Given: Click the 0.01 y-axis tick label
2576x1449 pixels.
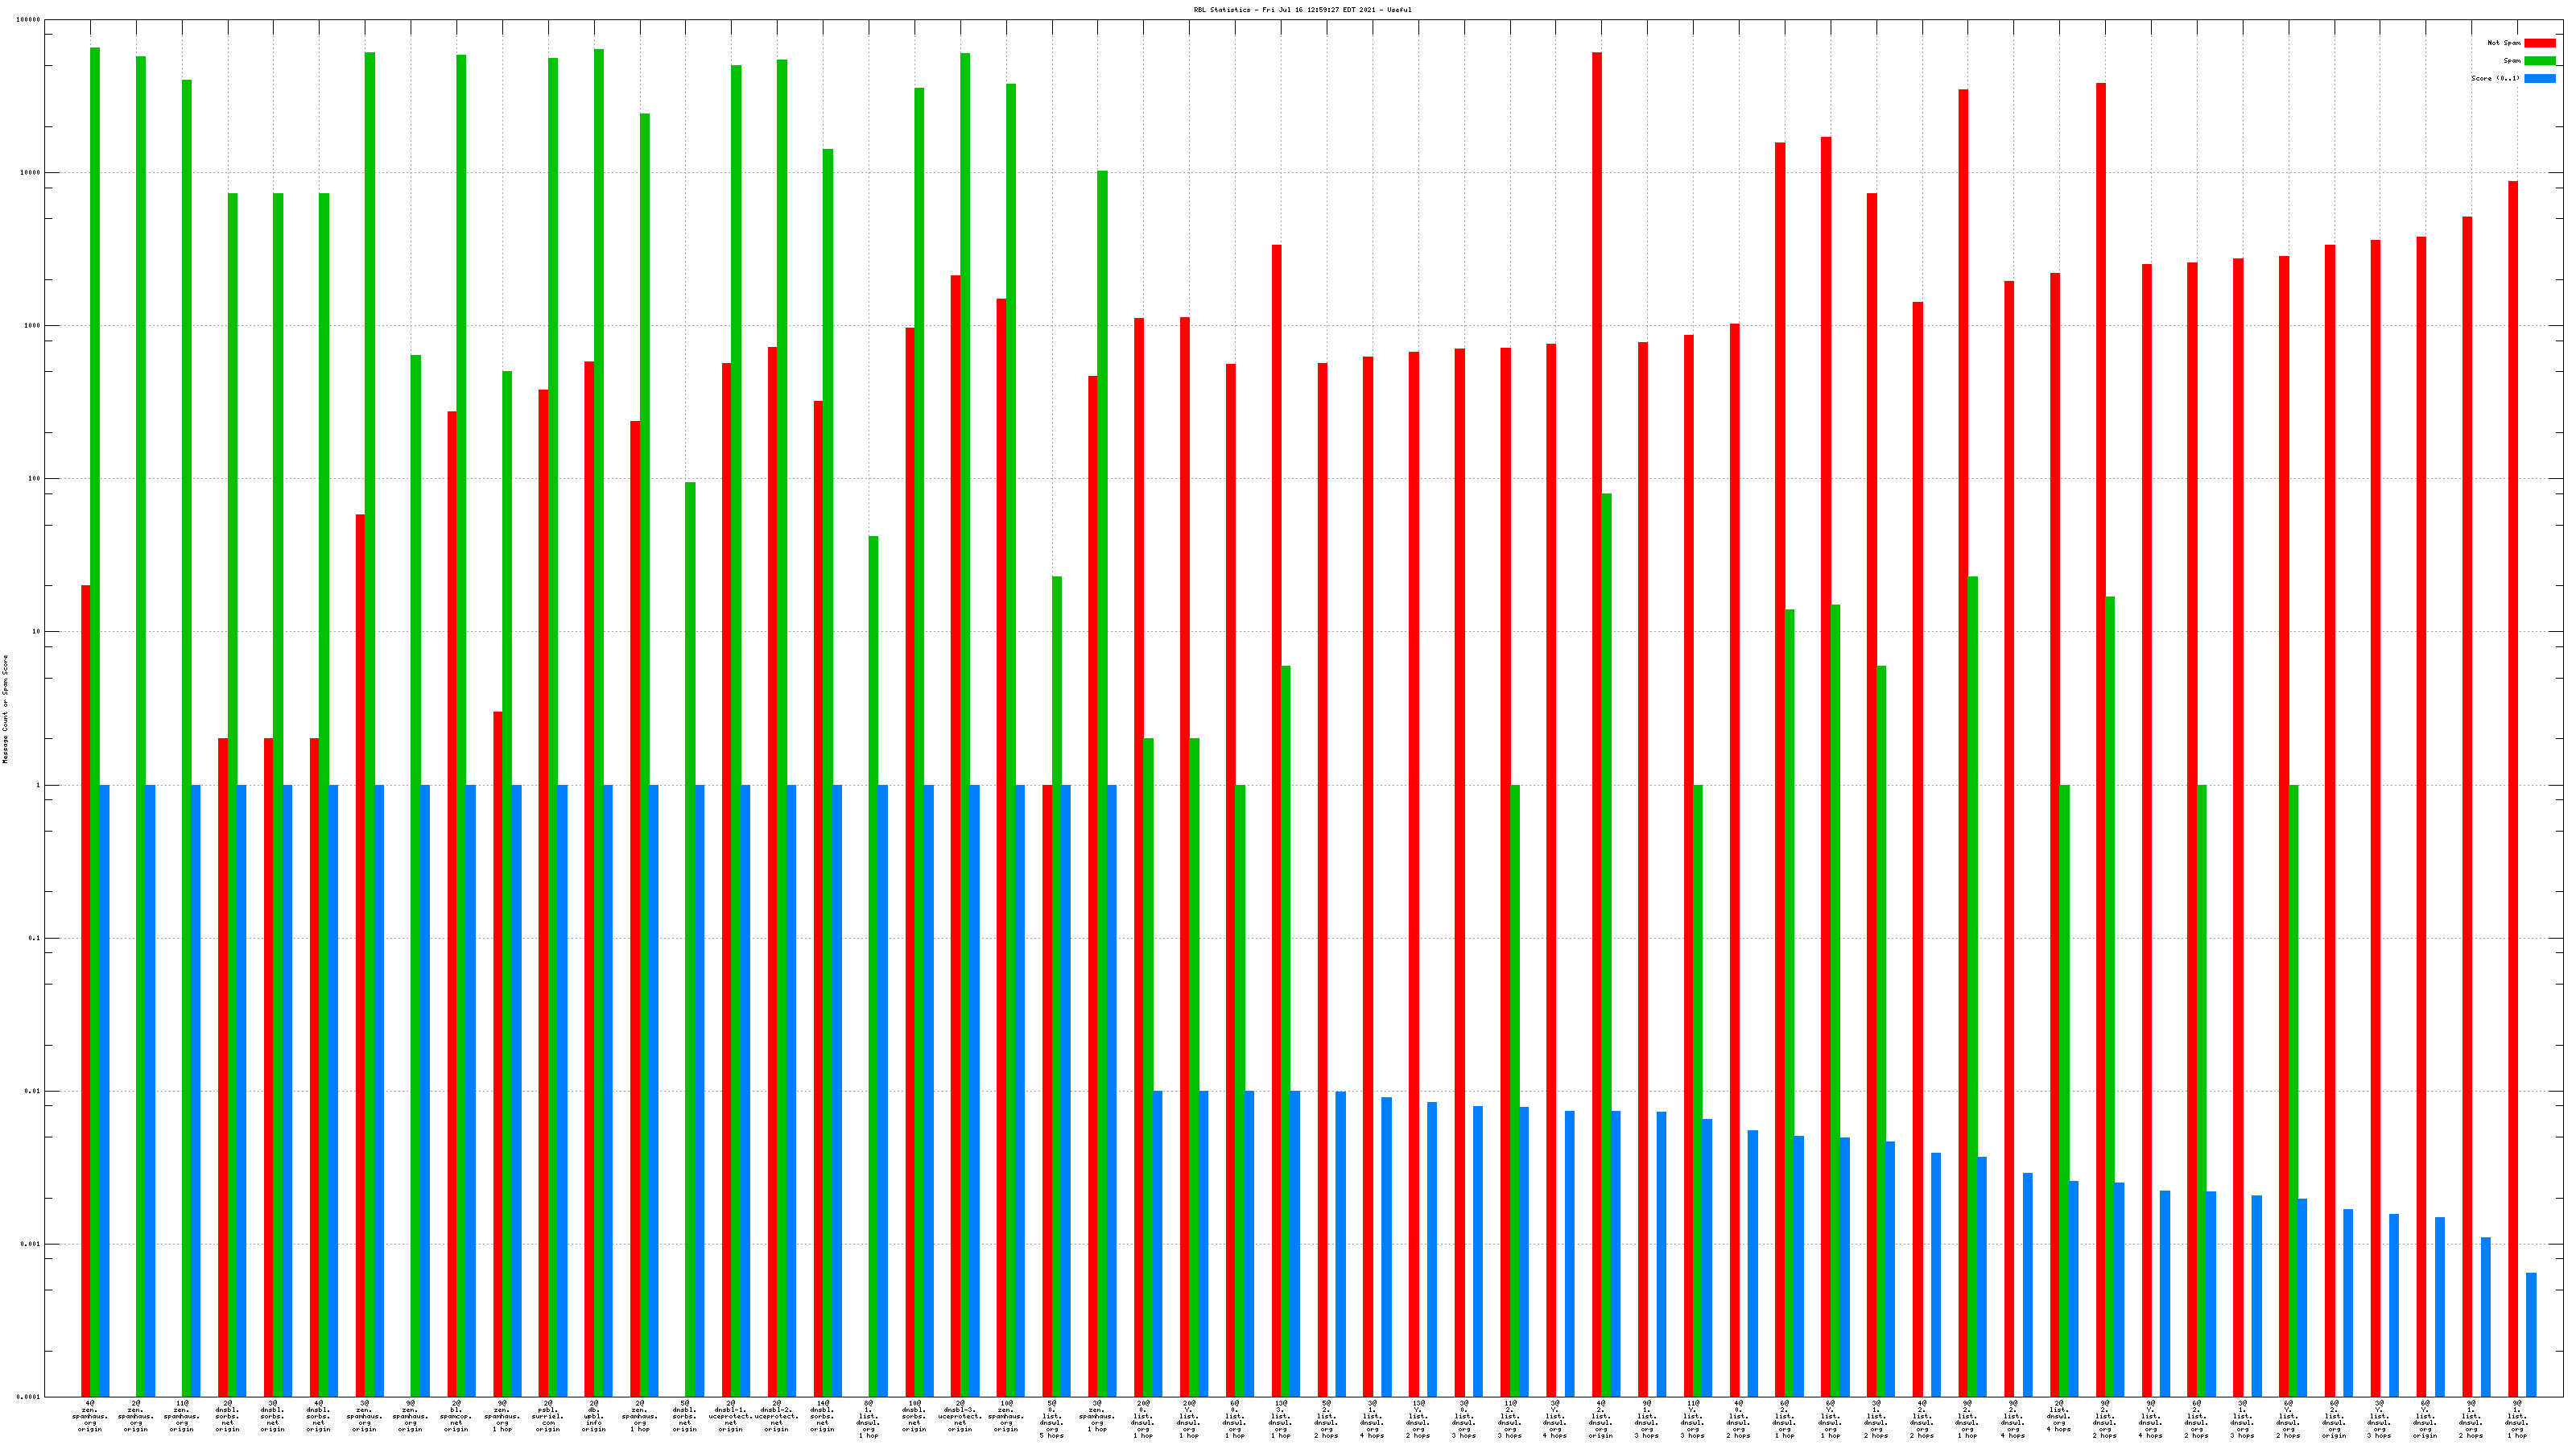Looking at the screenshot, I should pyautogui.click(x=33, y=1091).
